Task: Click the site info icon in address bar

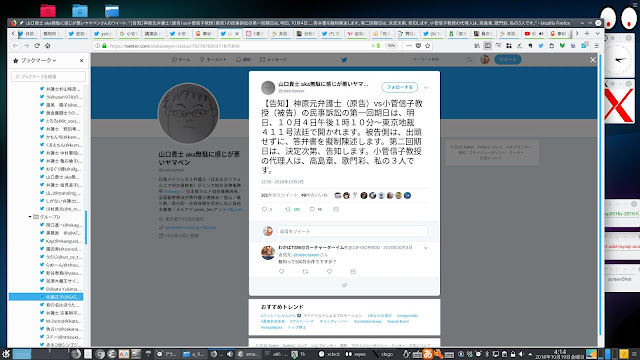Action: (97, 46)
